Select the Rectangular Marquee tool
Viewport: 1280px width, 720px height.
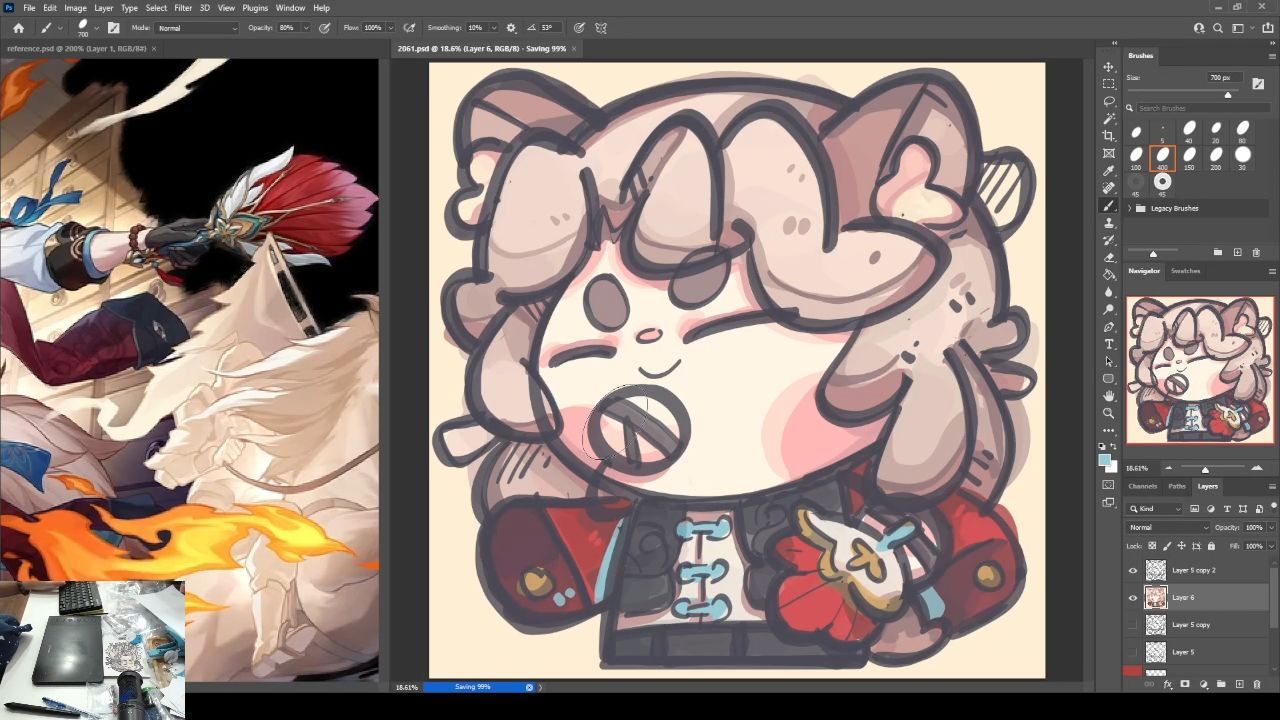pyautogui.click(x=1109, y=84)
